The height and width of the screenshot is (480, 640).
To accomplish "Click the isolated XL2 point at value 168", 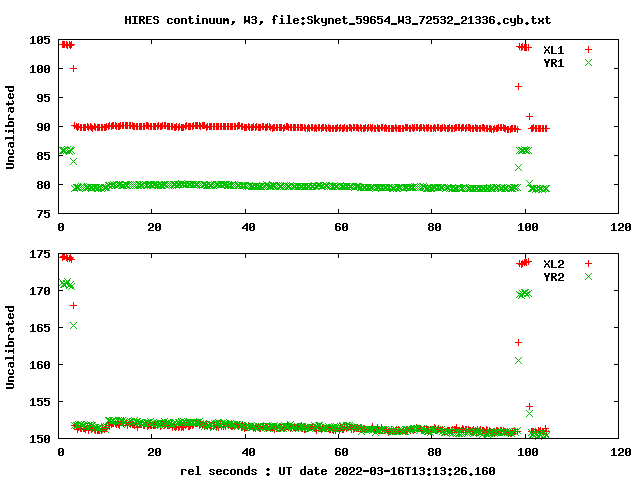I will (73, 305).
